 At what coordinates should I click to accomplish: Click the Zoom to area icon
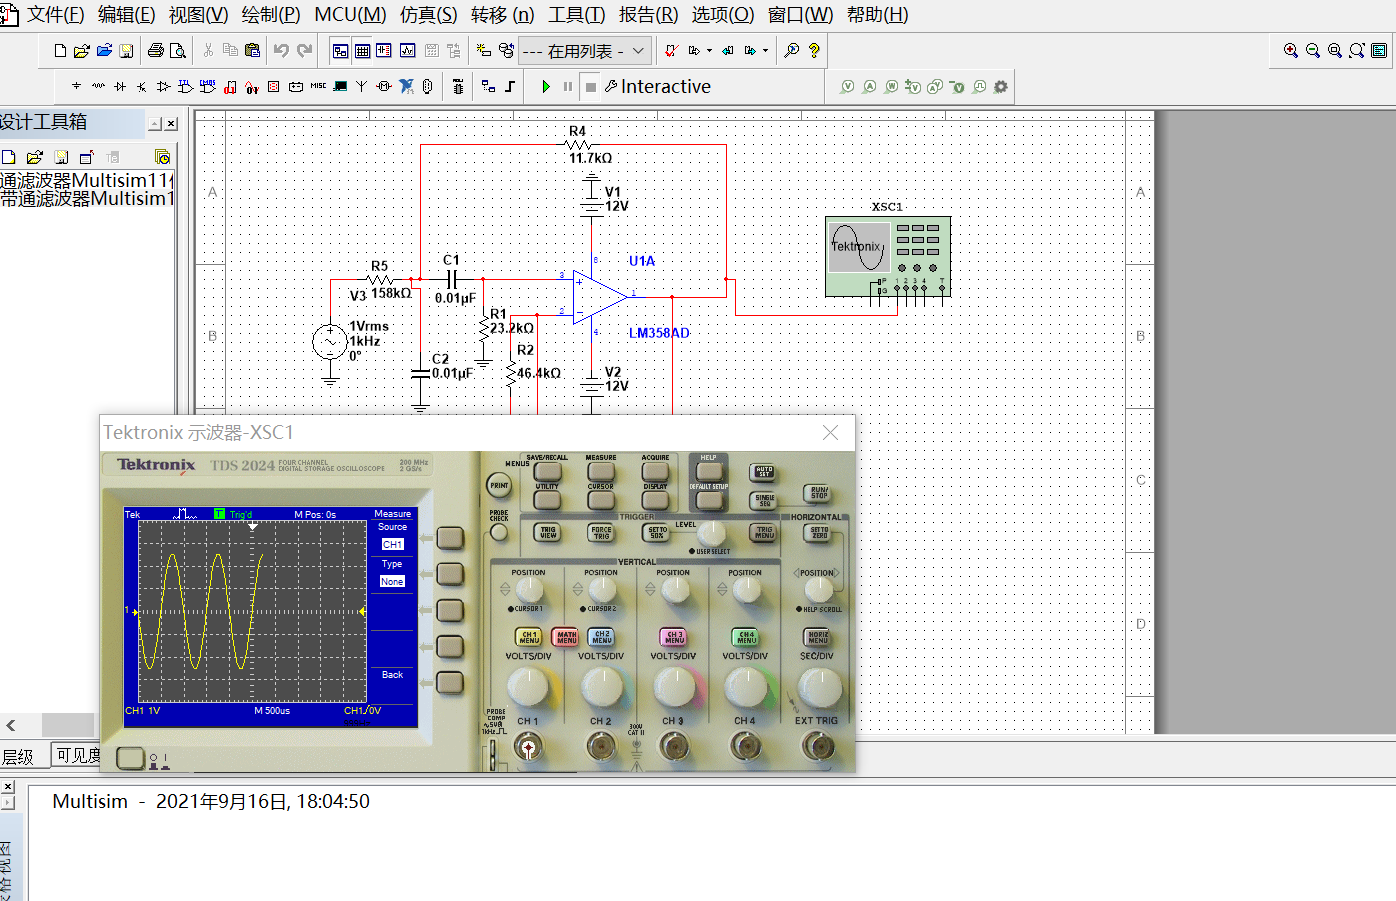1335,50
